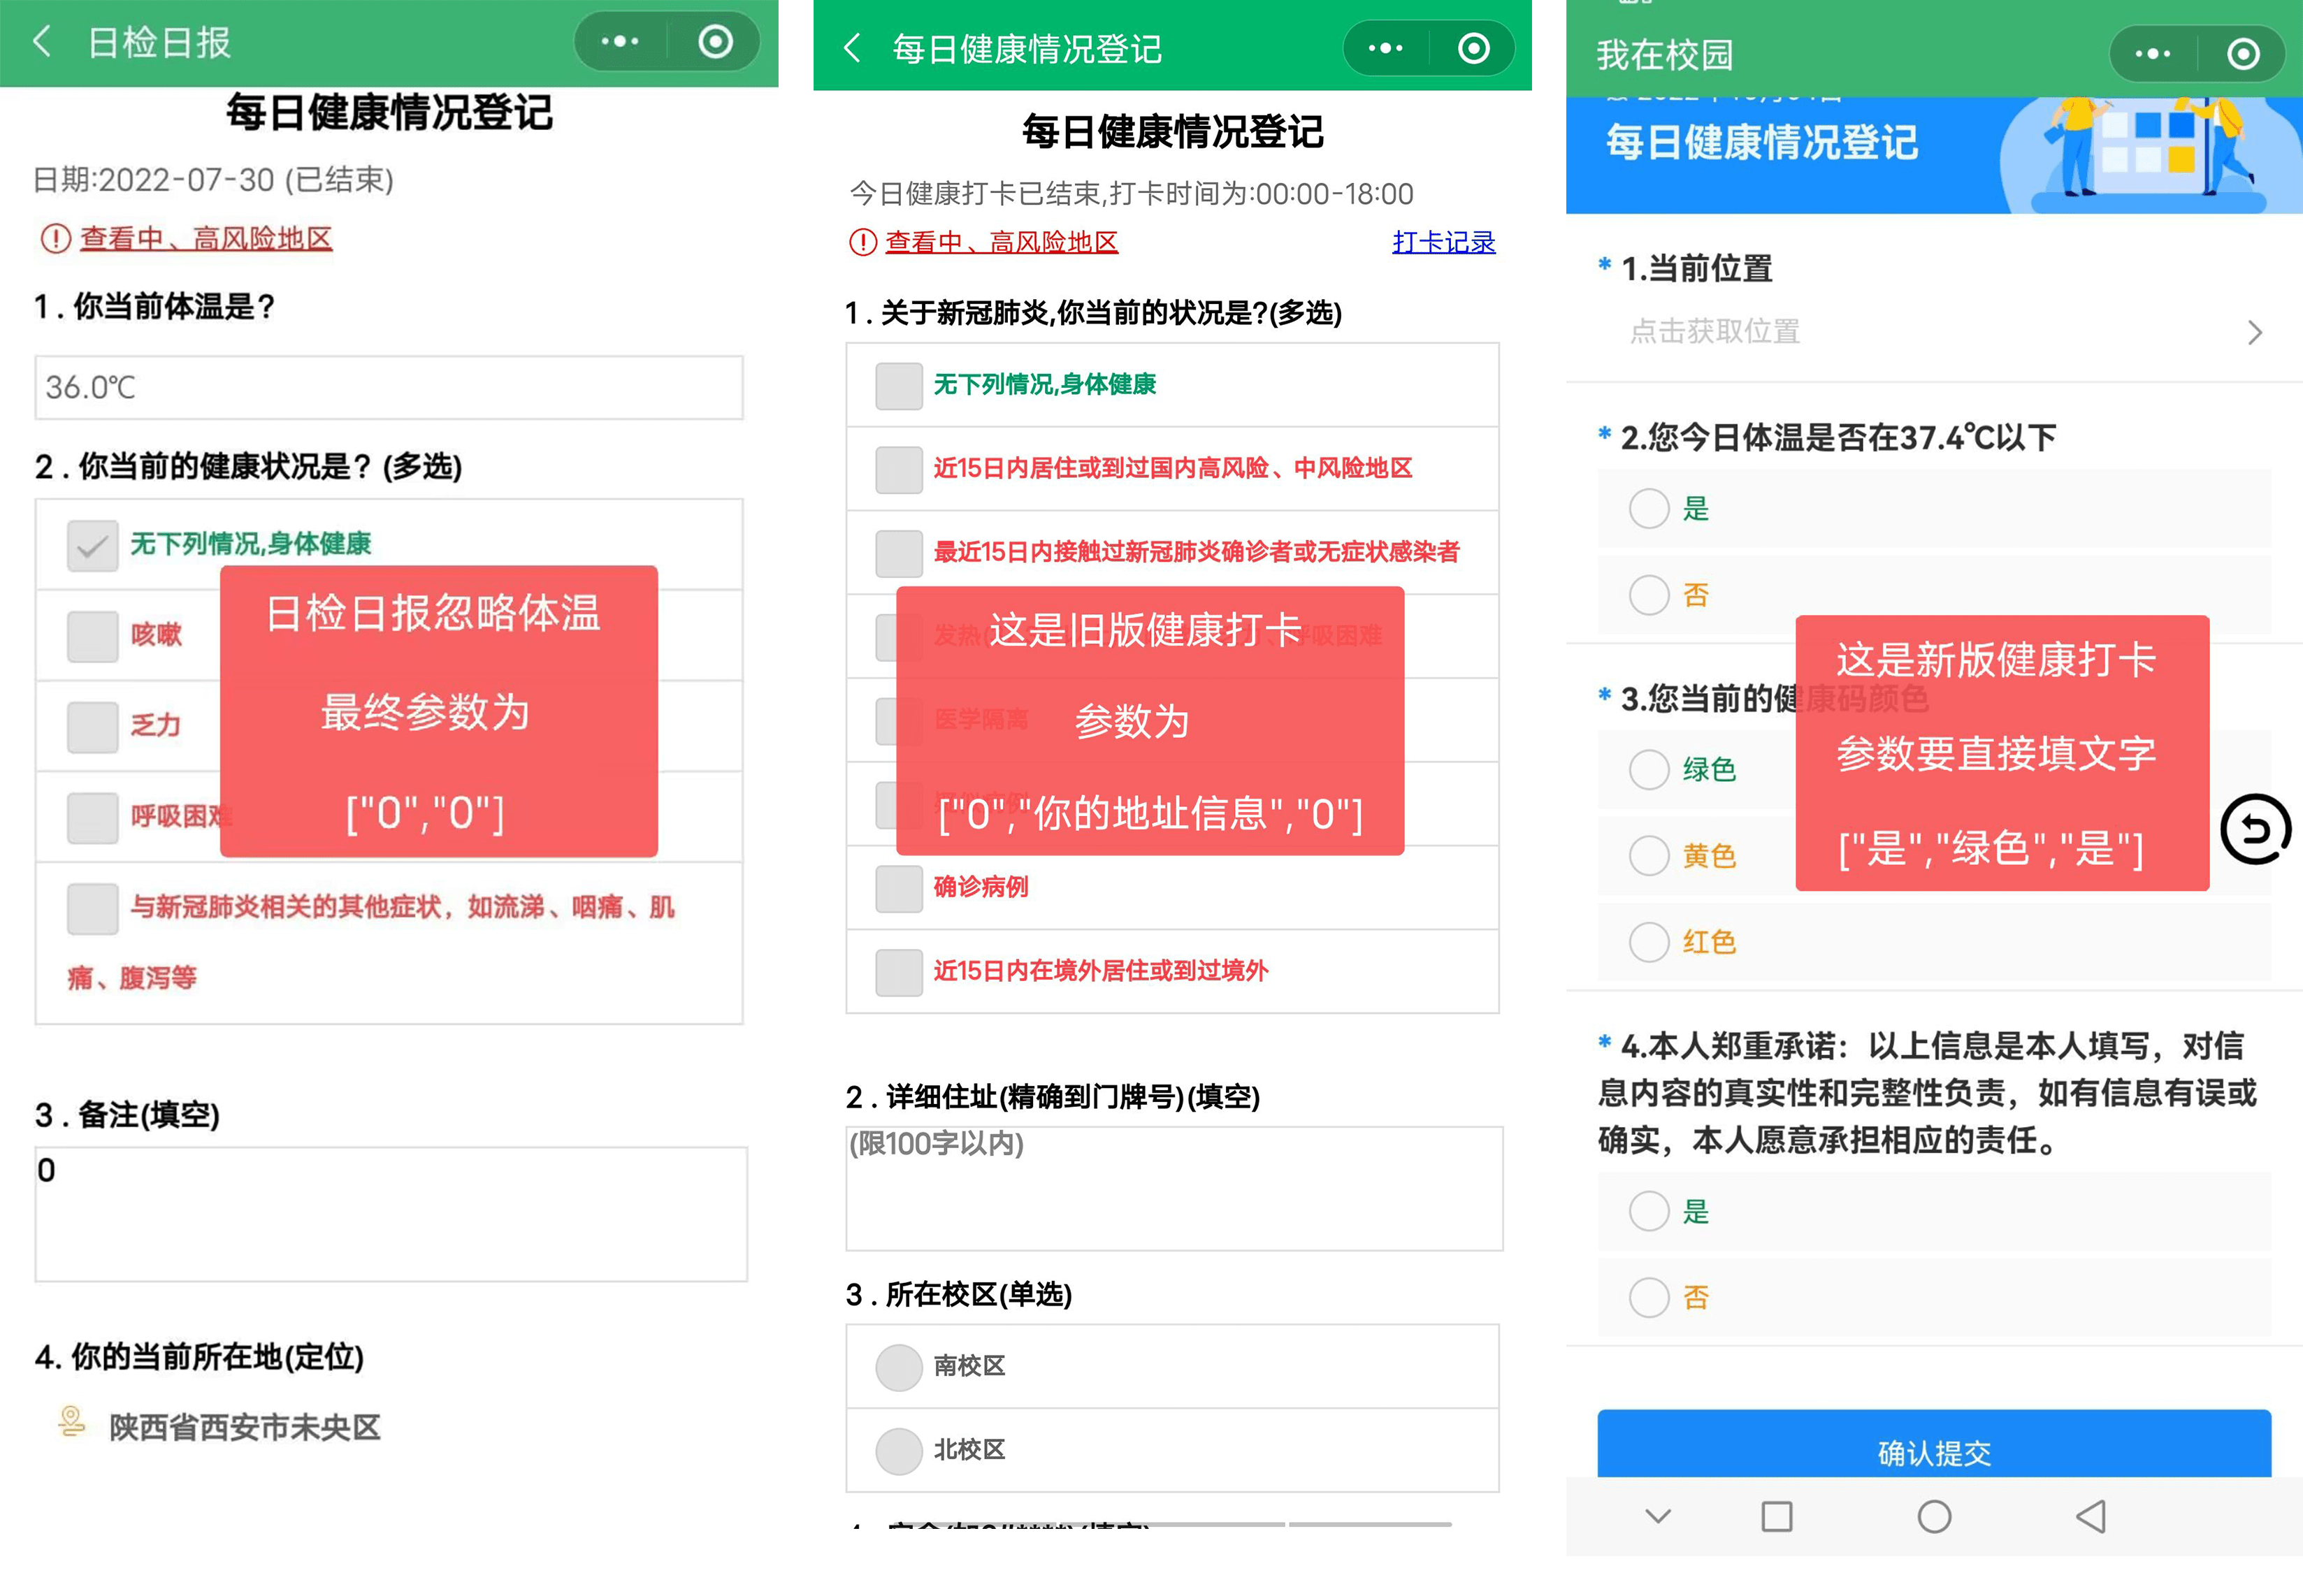Click the 36.0℃ temperature field

(388, 388)
